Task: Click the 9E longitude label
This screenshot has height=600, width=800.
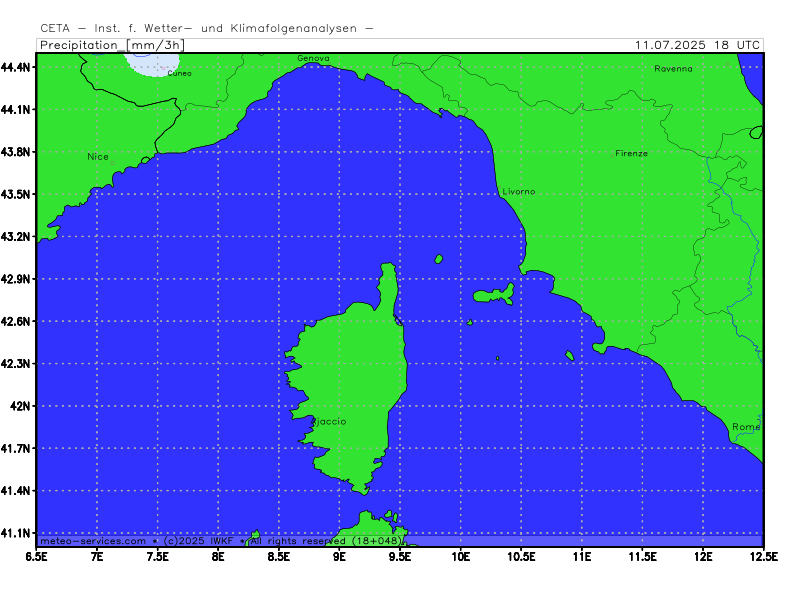Action: pos(339,557)
